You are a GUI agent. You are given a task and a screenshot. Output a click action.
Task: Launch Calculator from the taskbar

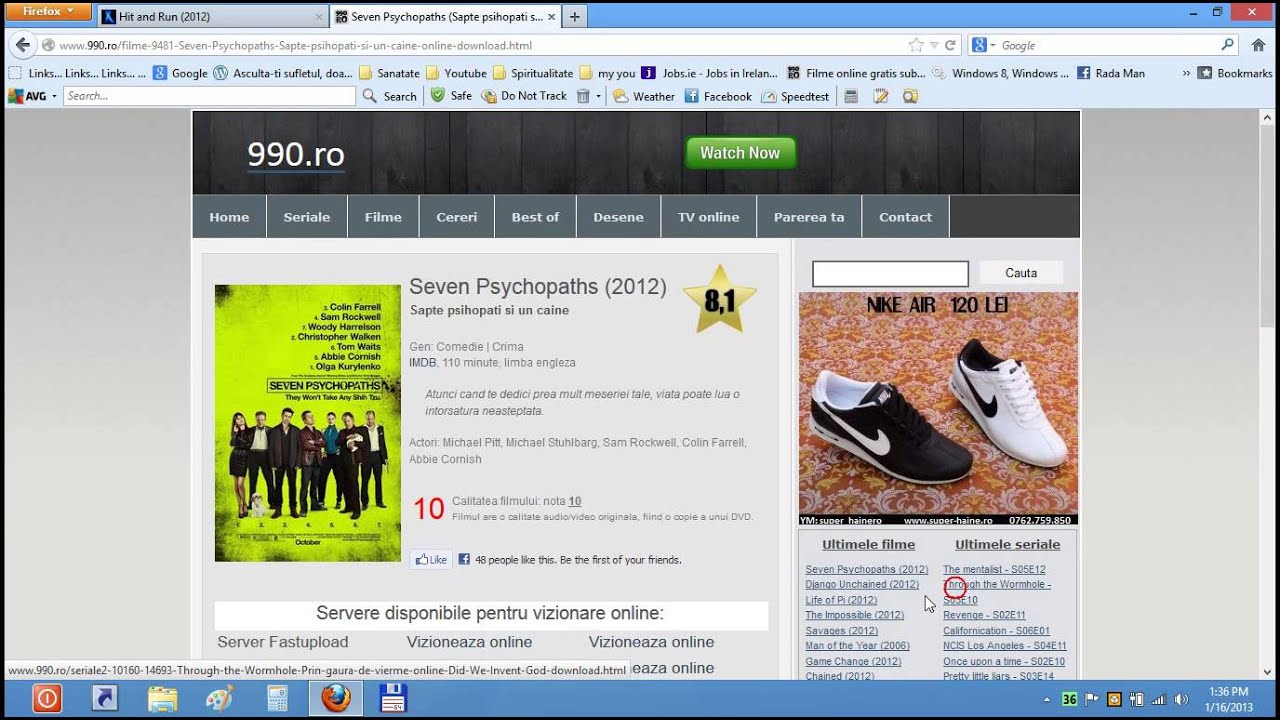[x=277, y=698]
